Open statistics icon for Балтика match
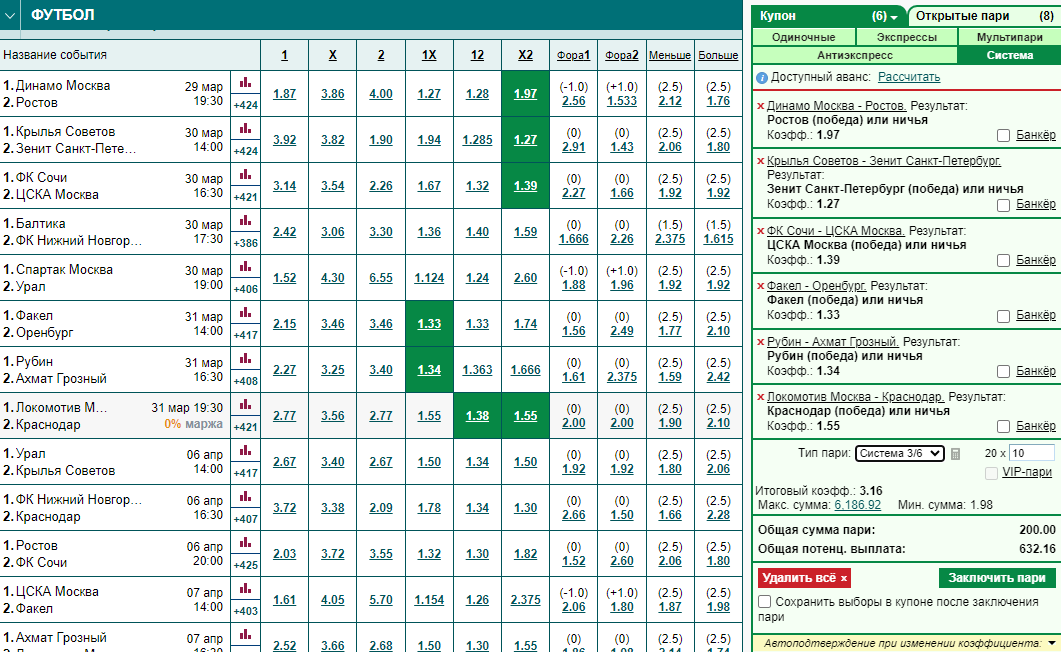 coord(245,221)
